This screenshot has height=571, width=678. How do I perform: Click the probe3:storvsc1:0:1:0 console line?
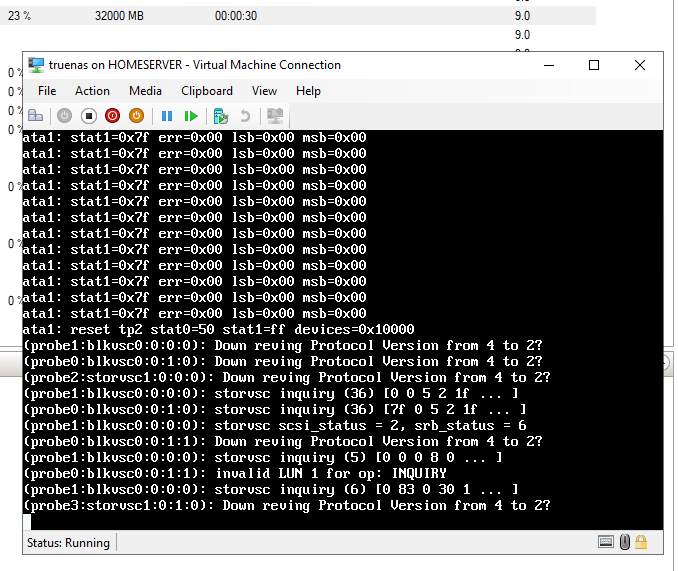pos(286,505)
